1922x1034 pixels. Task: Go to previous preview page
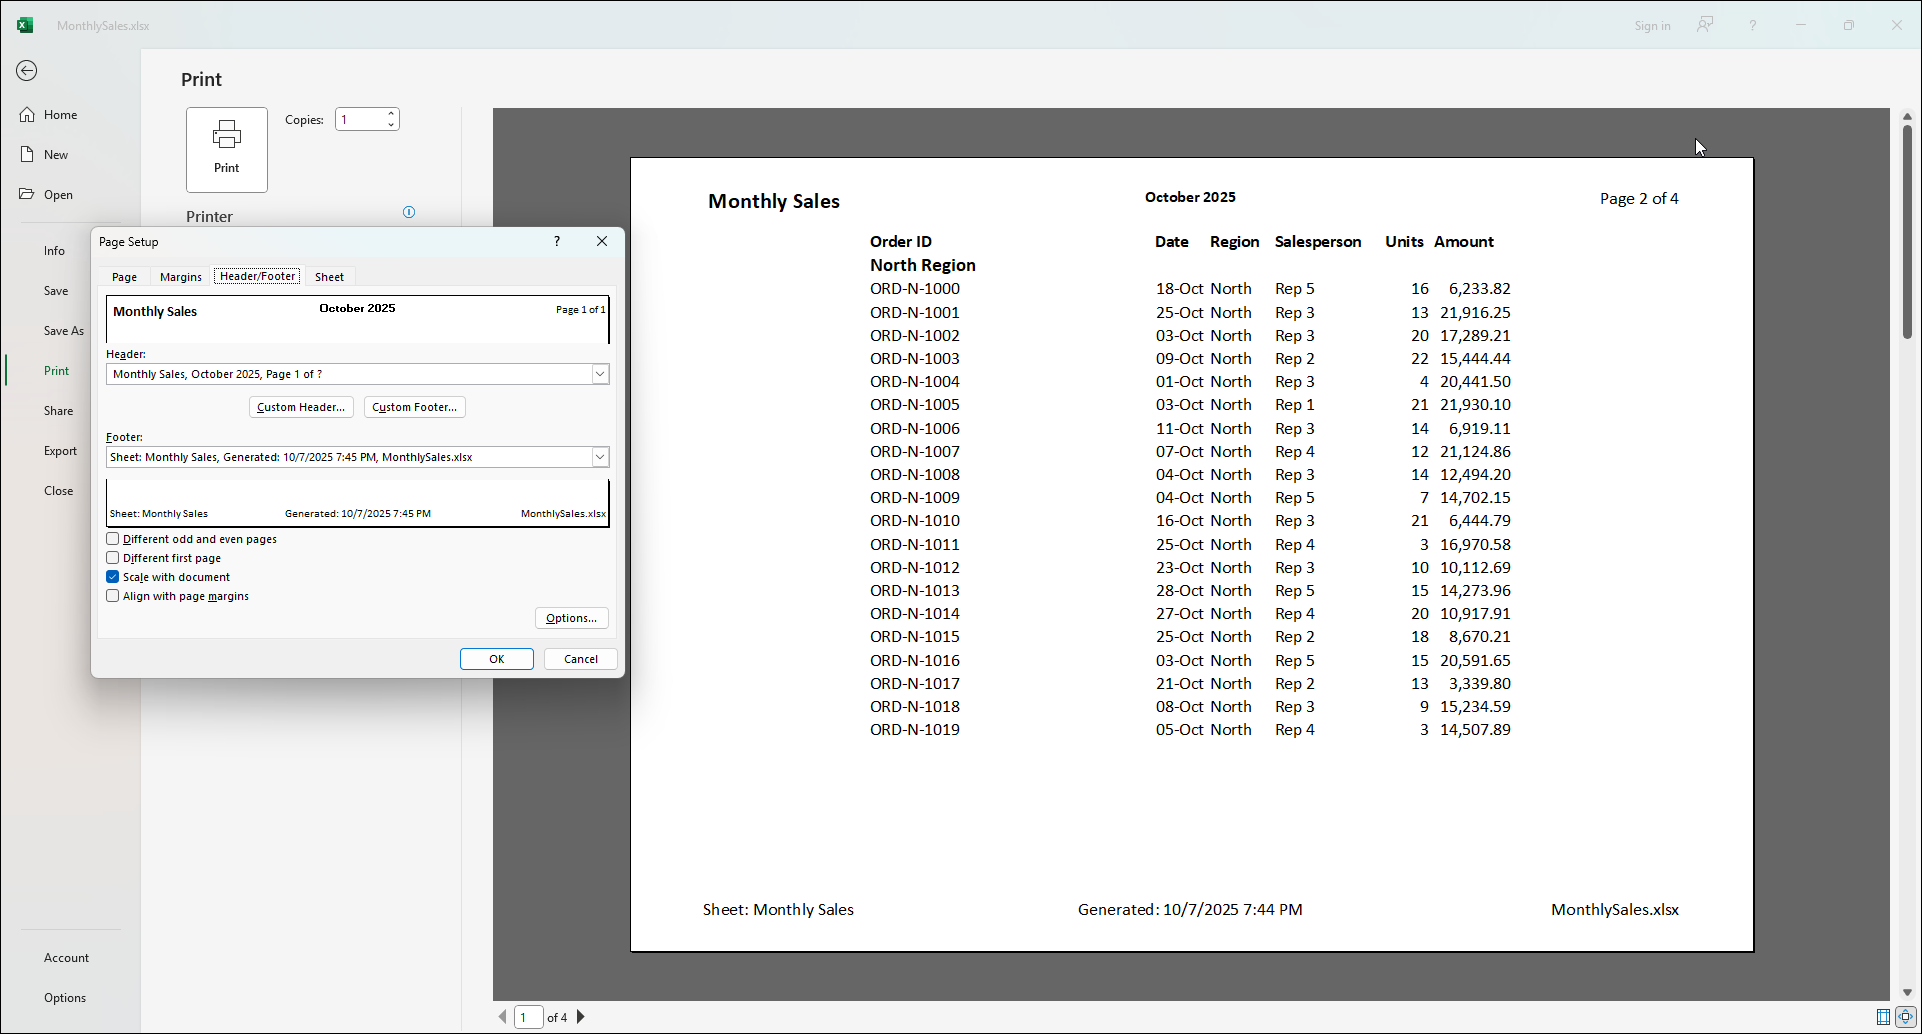click(501, 1016)
